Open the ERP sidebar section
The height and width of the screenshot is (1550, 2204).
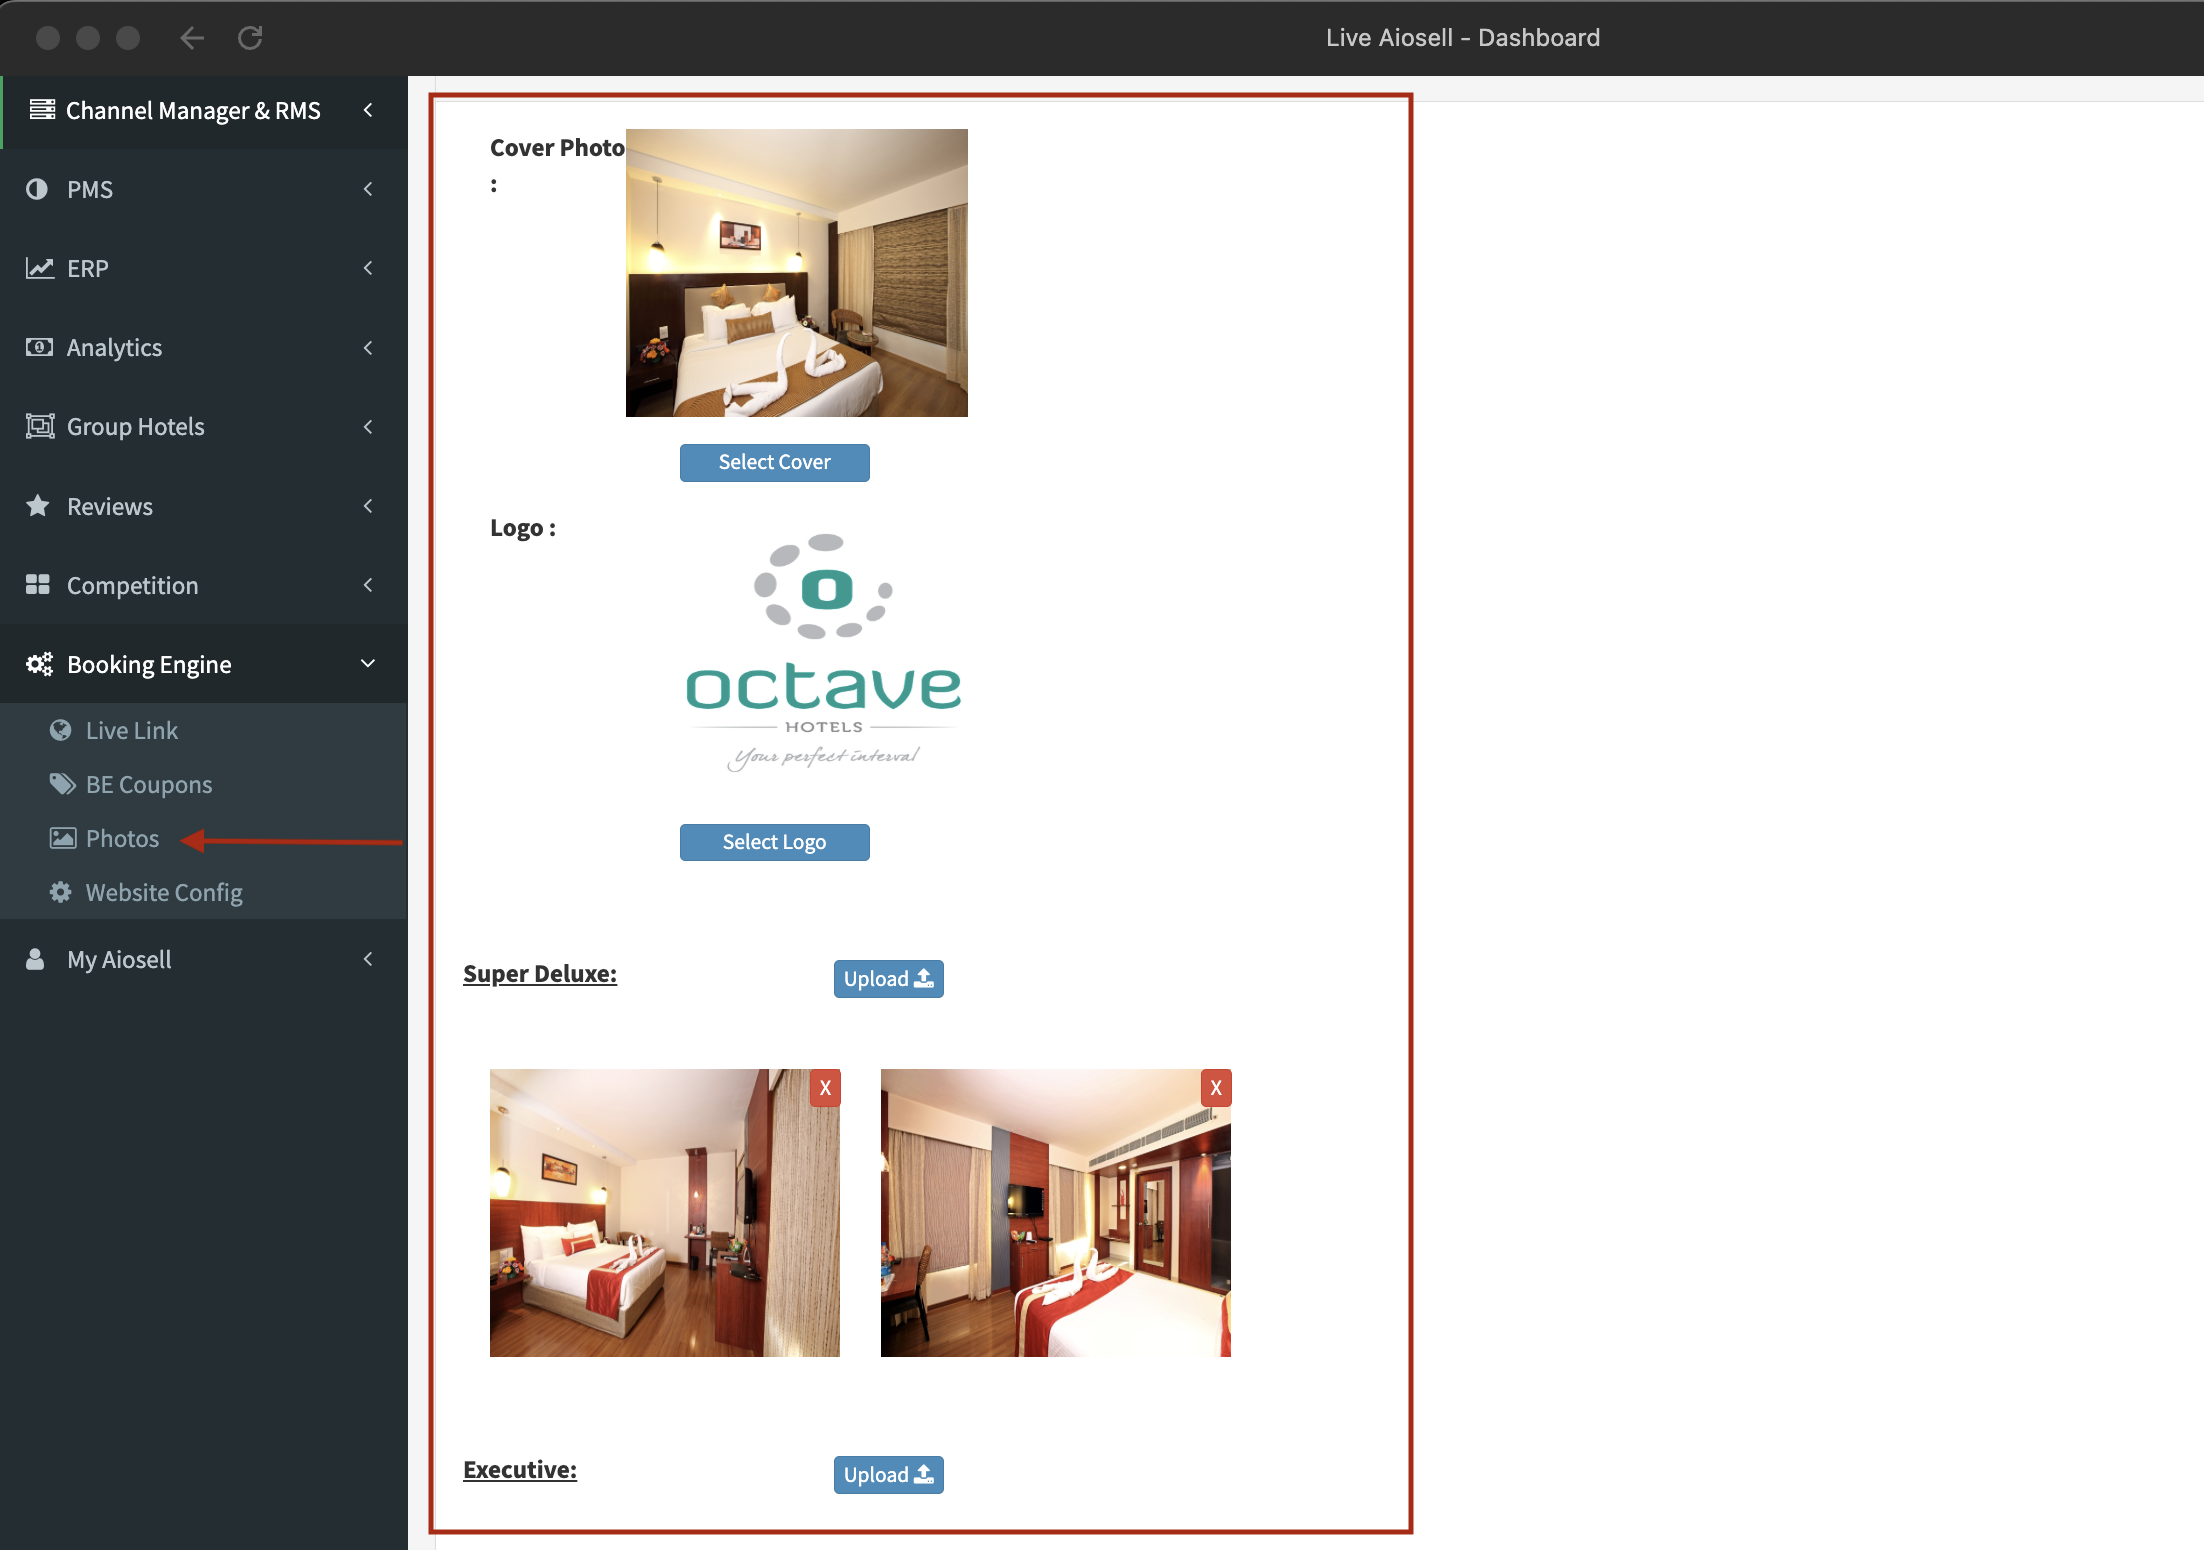pos(203,268)
